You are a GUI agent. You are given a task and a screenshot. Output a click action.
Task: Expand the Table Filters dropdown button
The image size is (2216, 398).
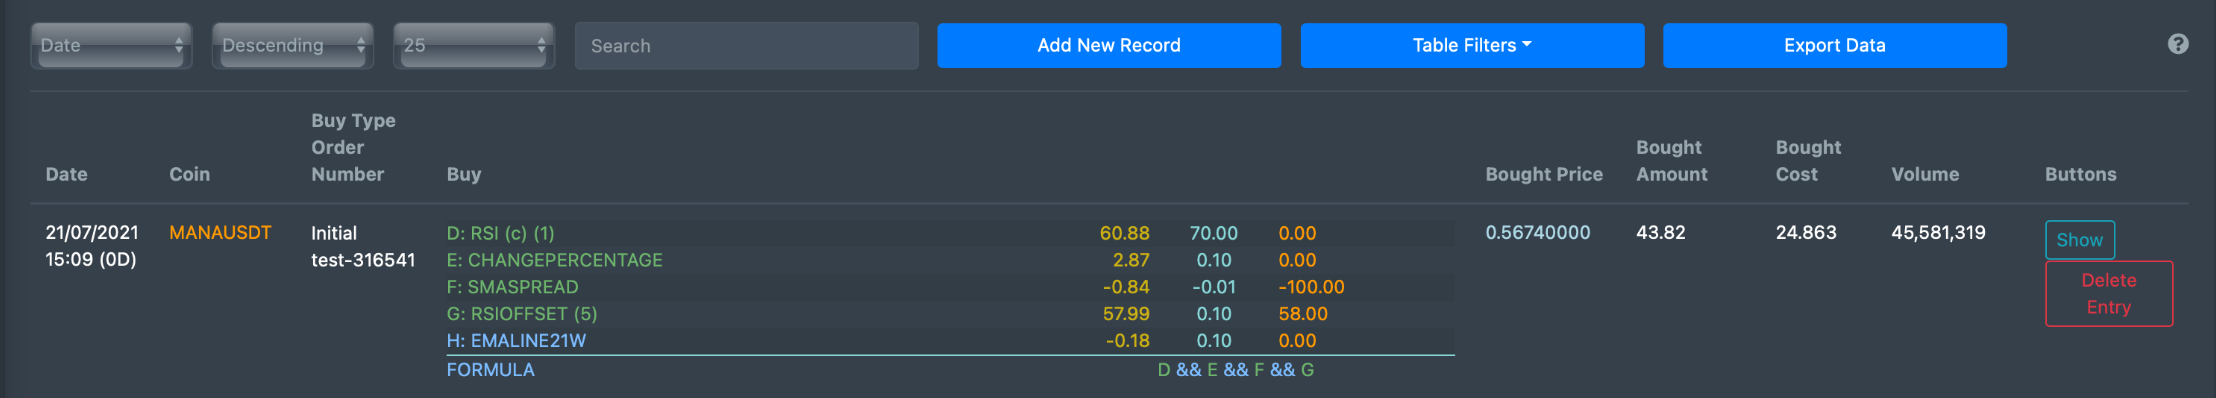coord(1472,45)
